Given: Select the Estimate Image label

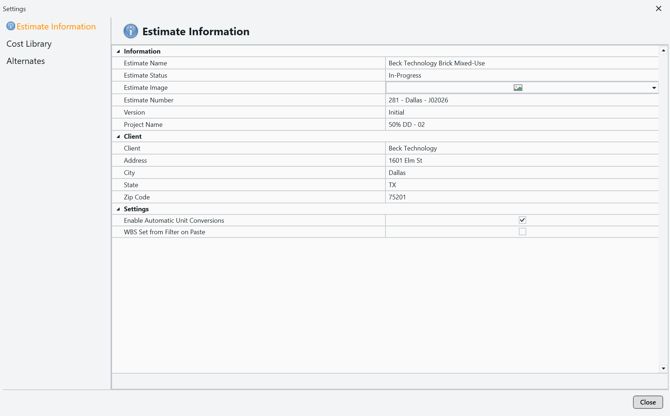Looking at the screenshot, I should pyautogui.click(x=146, y=88).
